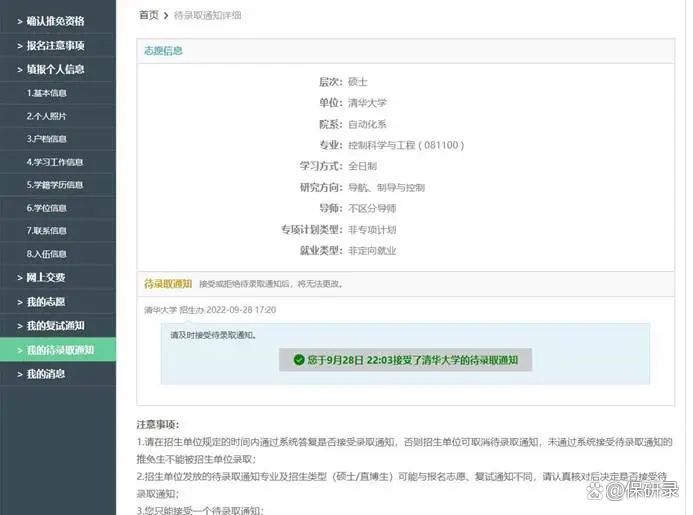Open 我的消息 sidebar item
693x515 pixels.
[46, 374]
